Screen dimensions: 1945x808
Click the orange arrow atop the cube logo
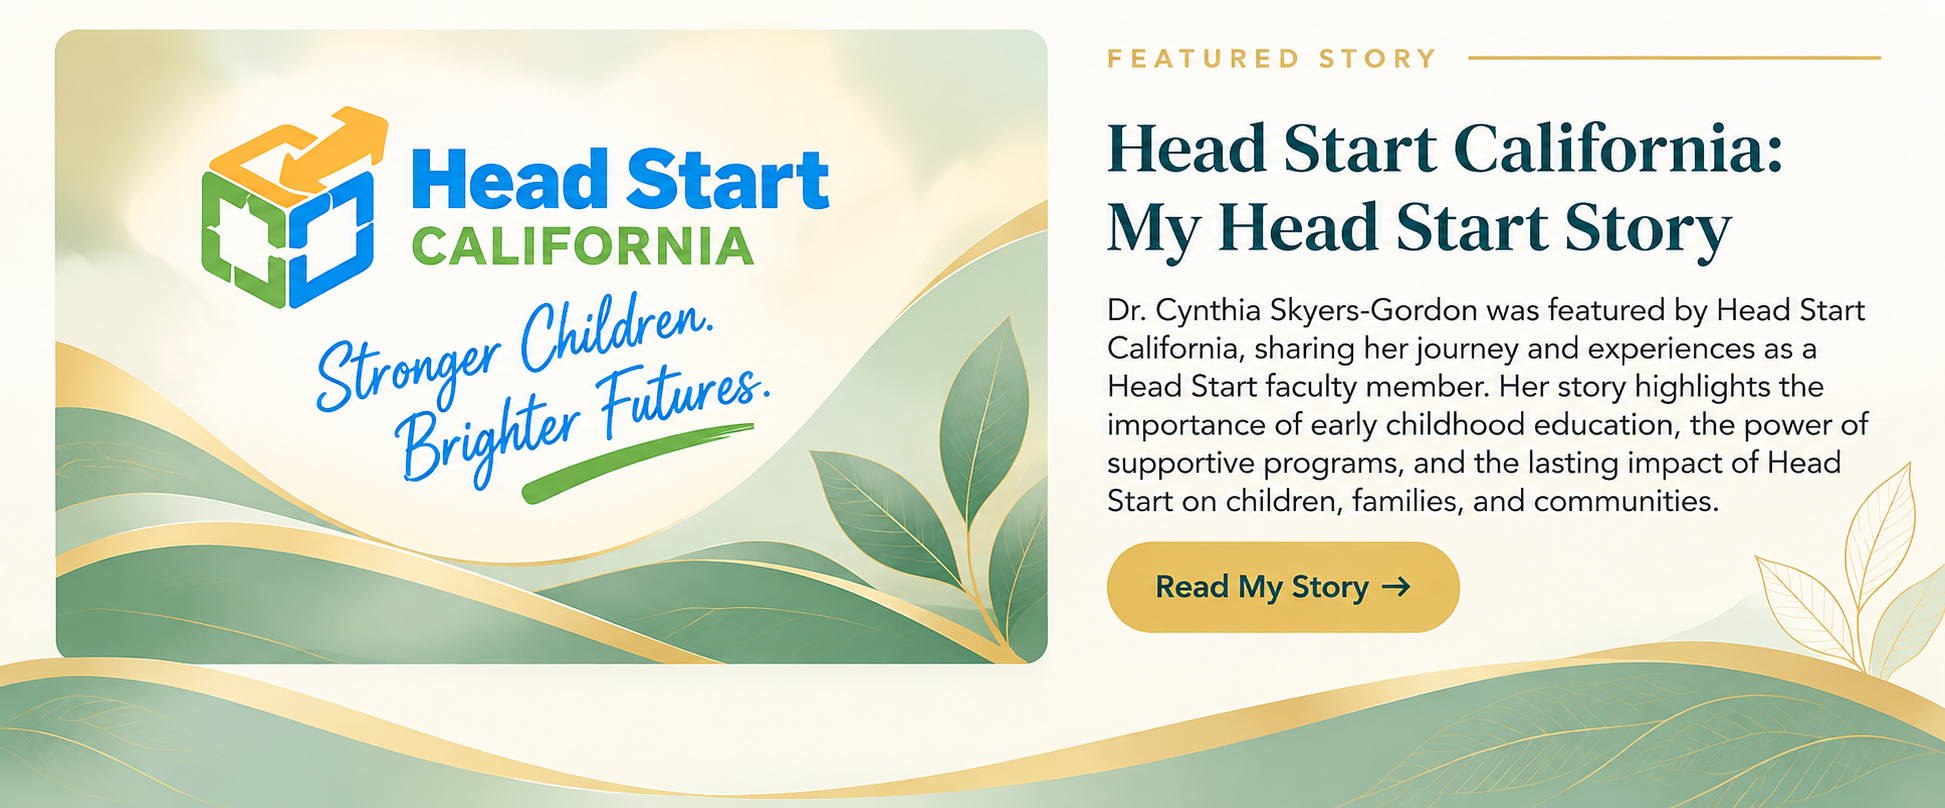tap(322, 147)
